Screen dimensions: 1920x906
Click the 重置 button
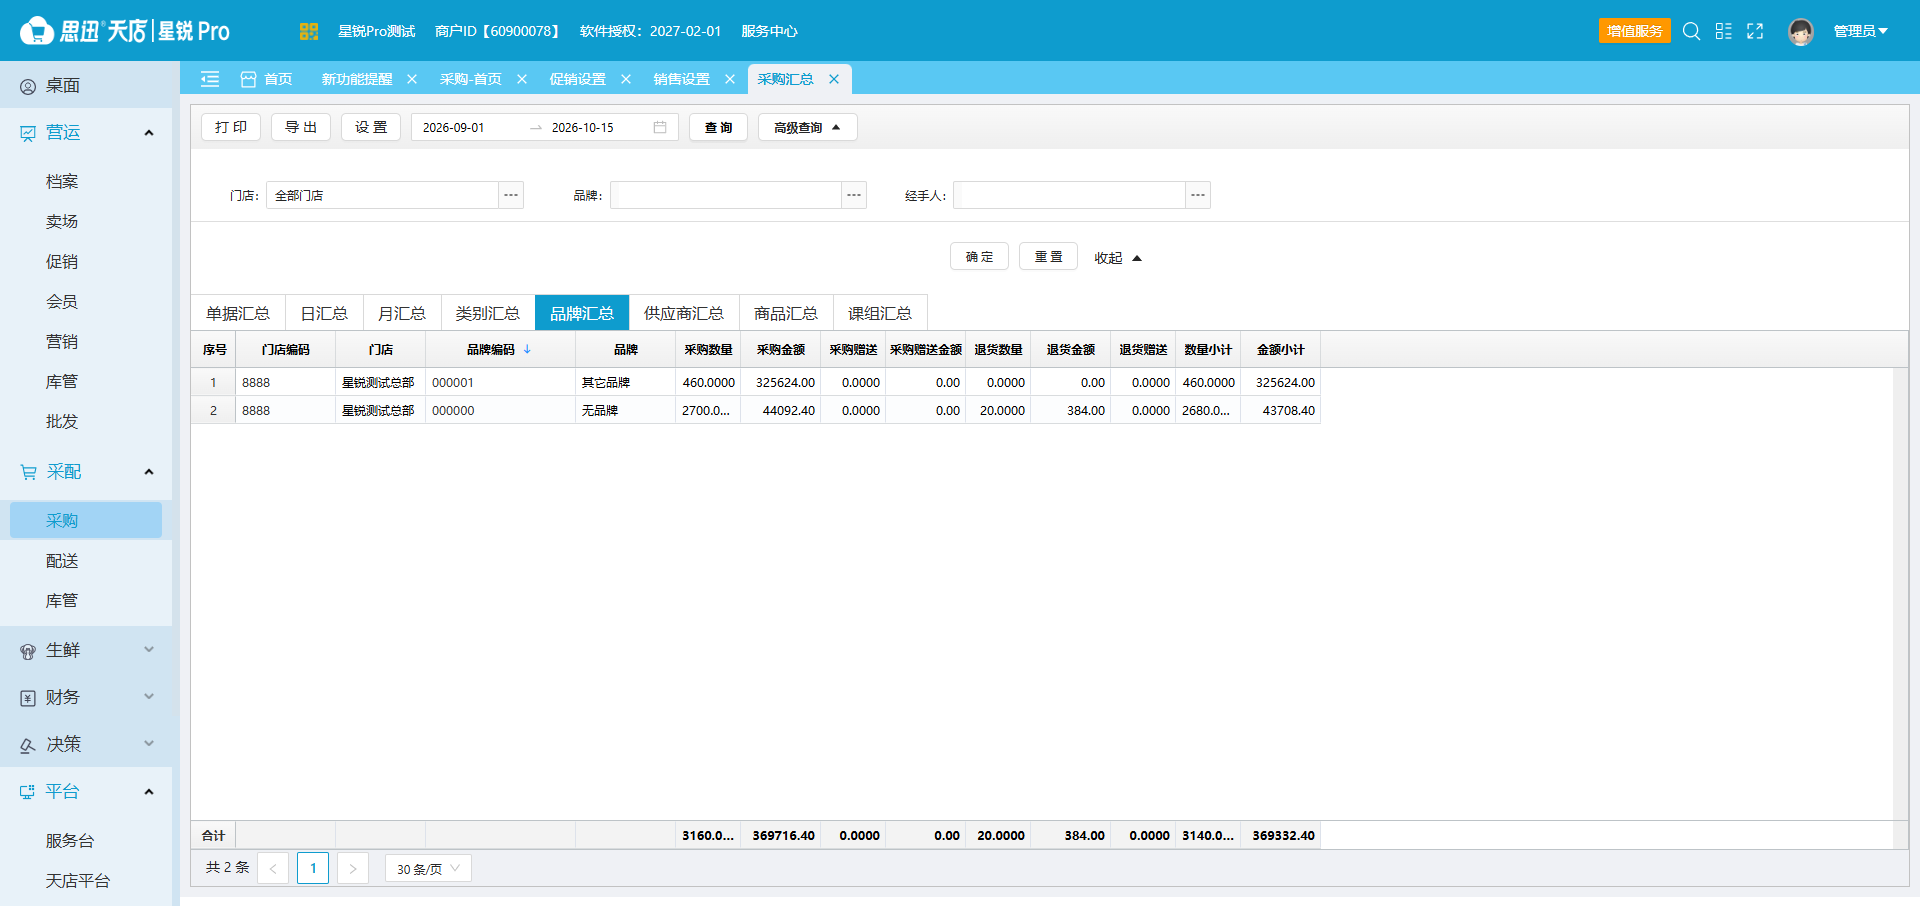pyautogui.click(x=1048, y=257)
